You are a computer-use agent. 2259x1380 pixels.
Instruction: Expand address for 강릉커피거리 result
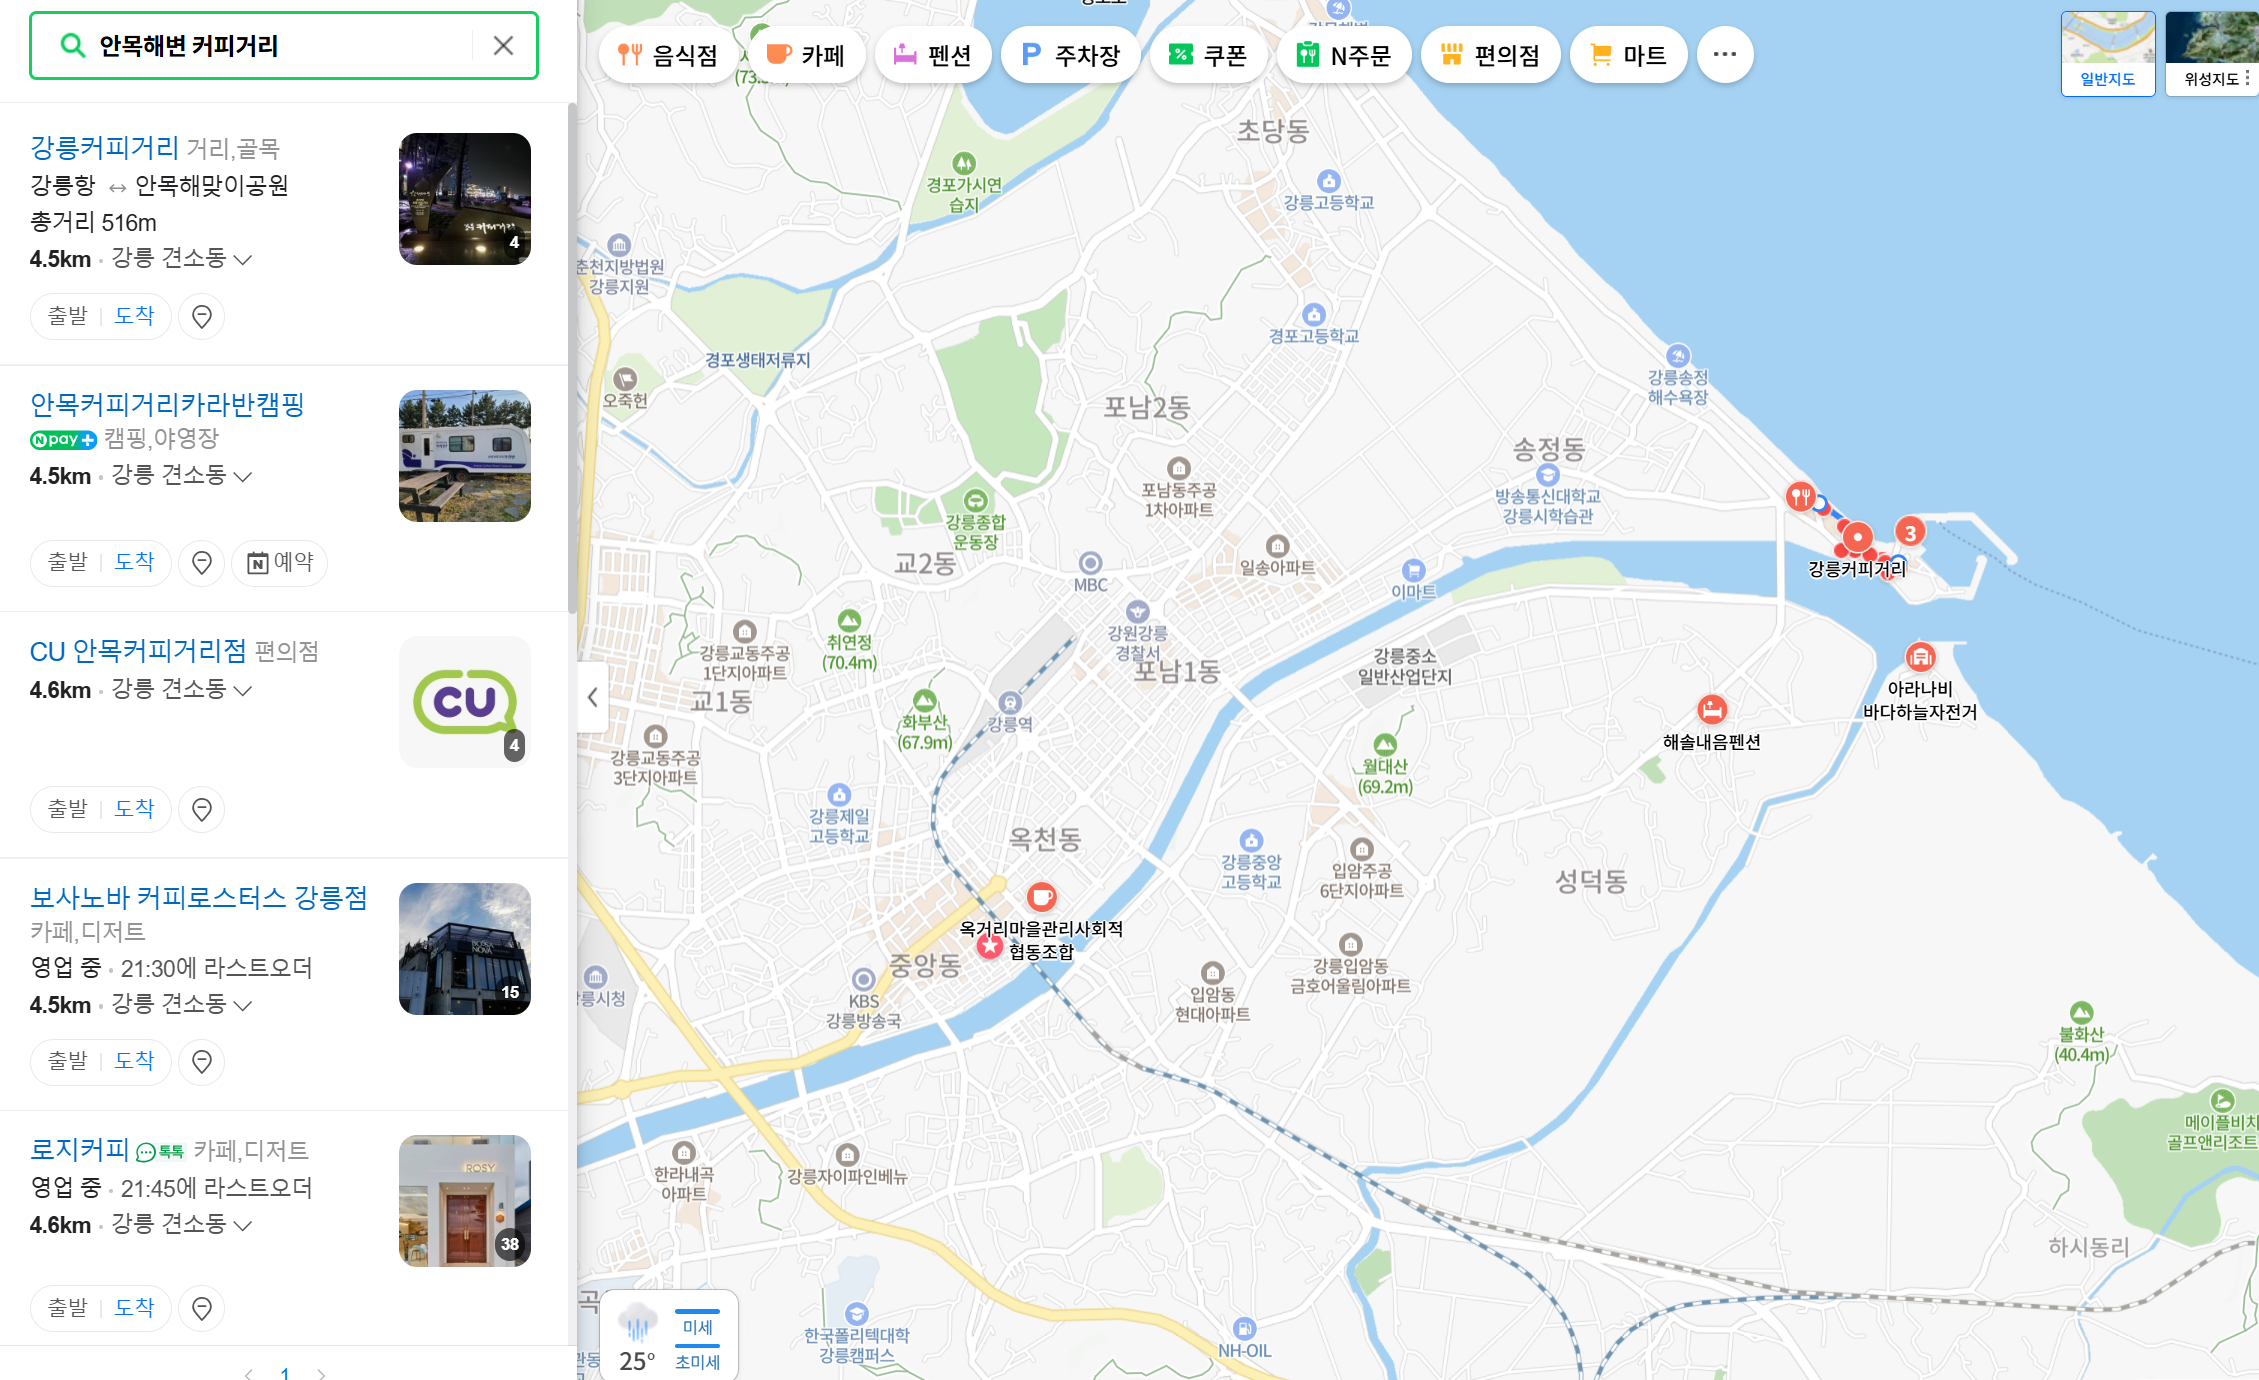(x=242, y=259)
